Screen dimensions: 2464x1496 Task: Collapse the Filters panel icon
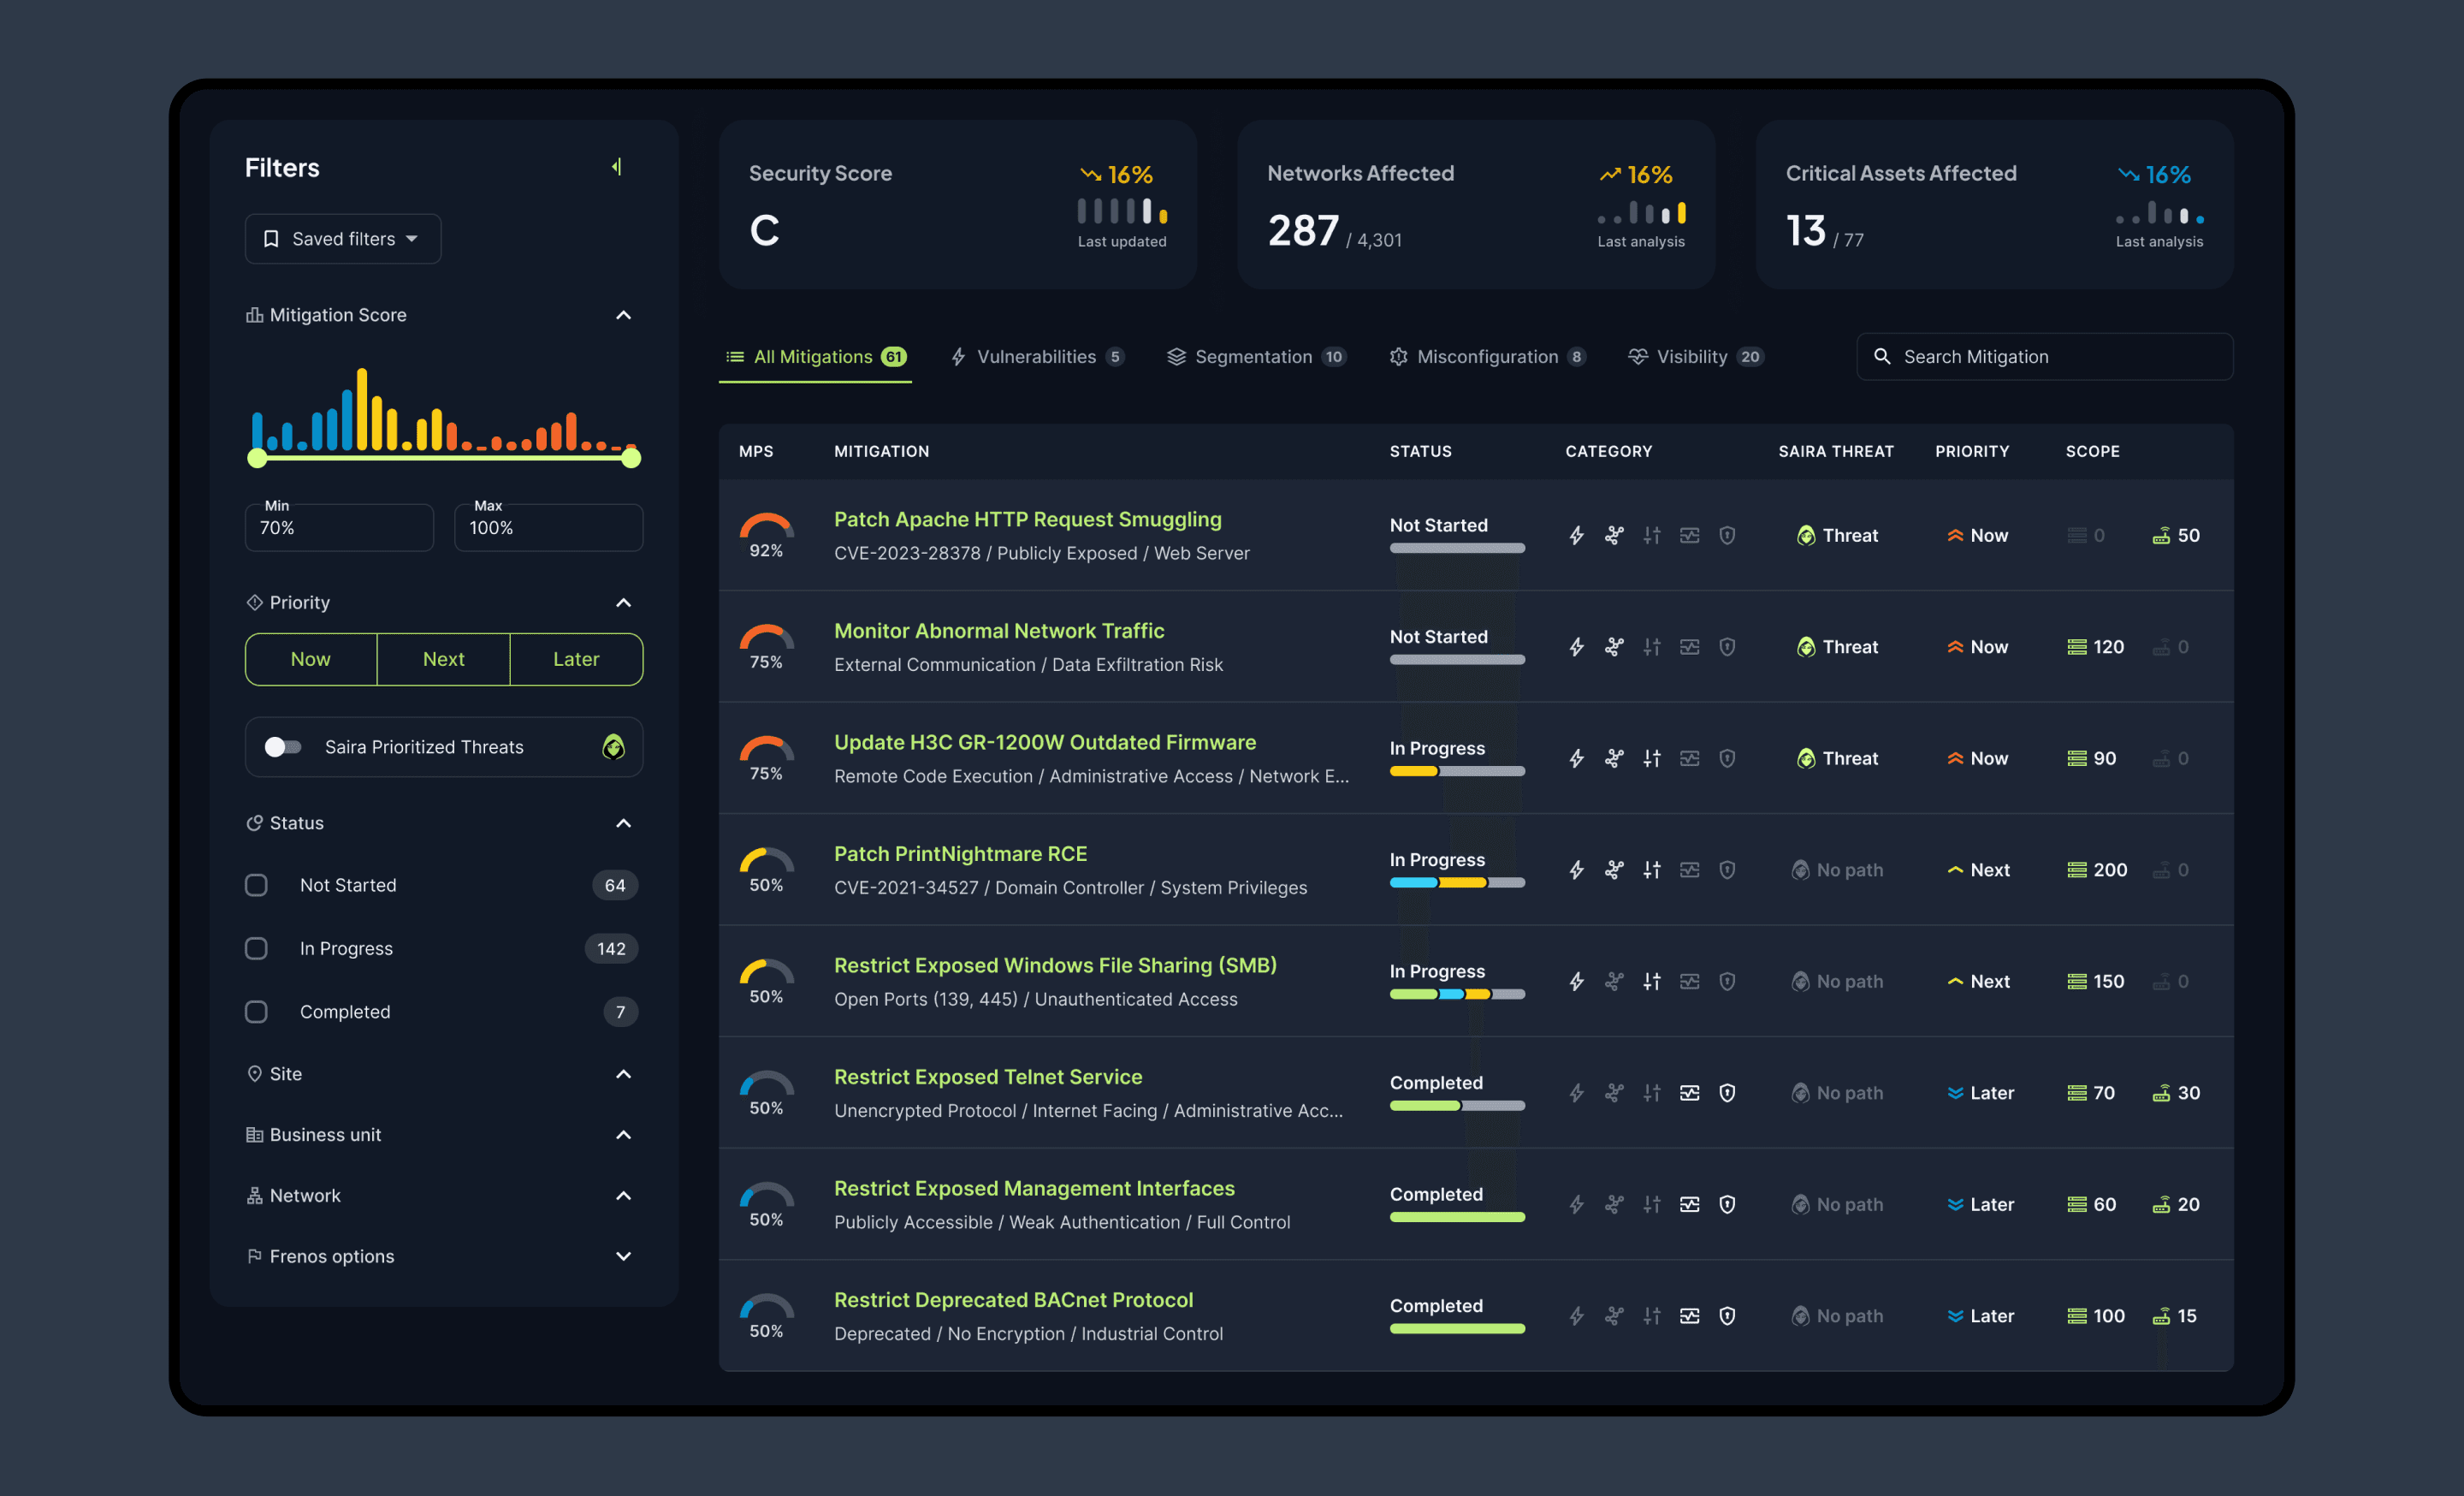click(617, 167)
